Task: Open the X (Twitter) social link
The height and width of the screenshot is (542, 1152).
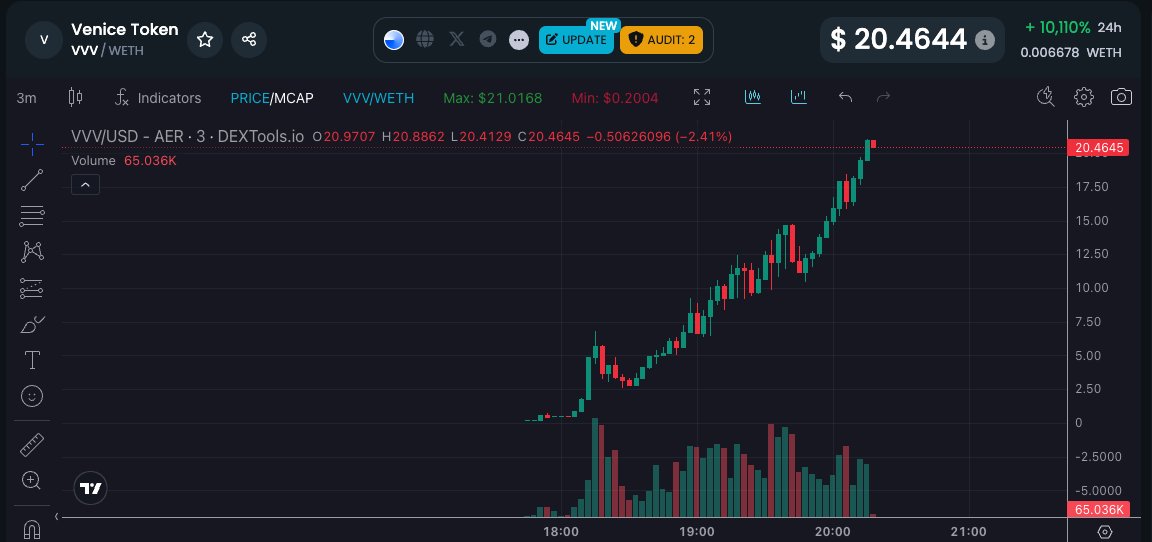Action: (456, 40)
